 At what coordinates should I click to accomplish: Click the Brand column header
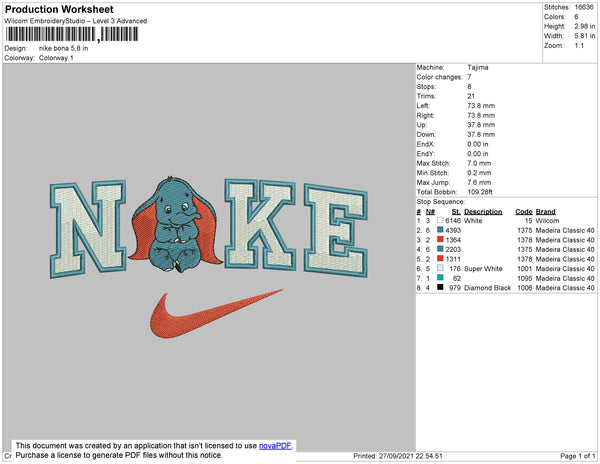point(545,212)
